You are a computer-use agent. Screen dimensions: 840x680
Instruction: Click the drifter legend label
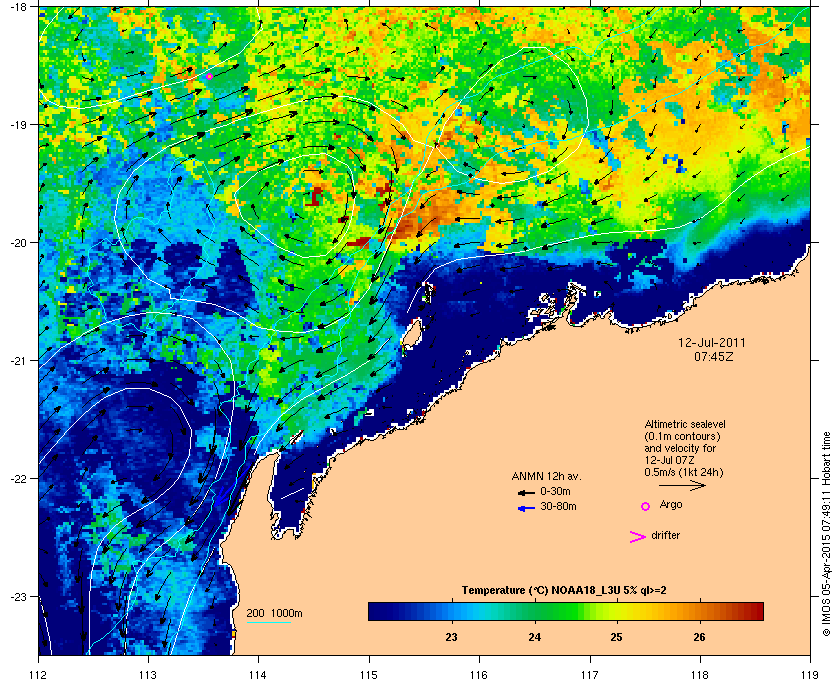point(665,535)
